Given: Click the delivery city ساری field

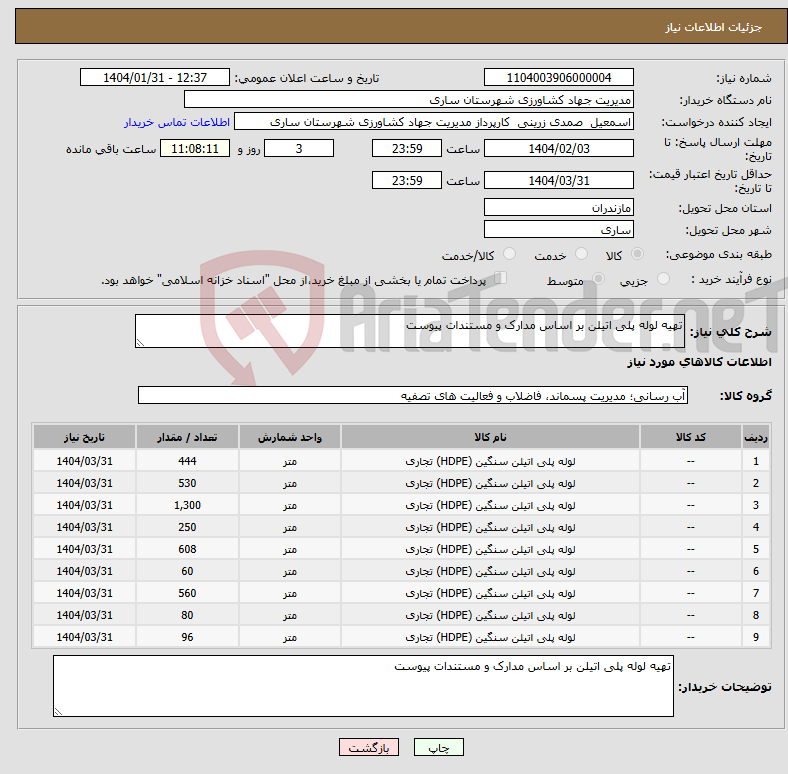Looking at the screenshot, I should [x=558, y=229].
